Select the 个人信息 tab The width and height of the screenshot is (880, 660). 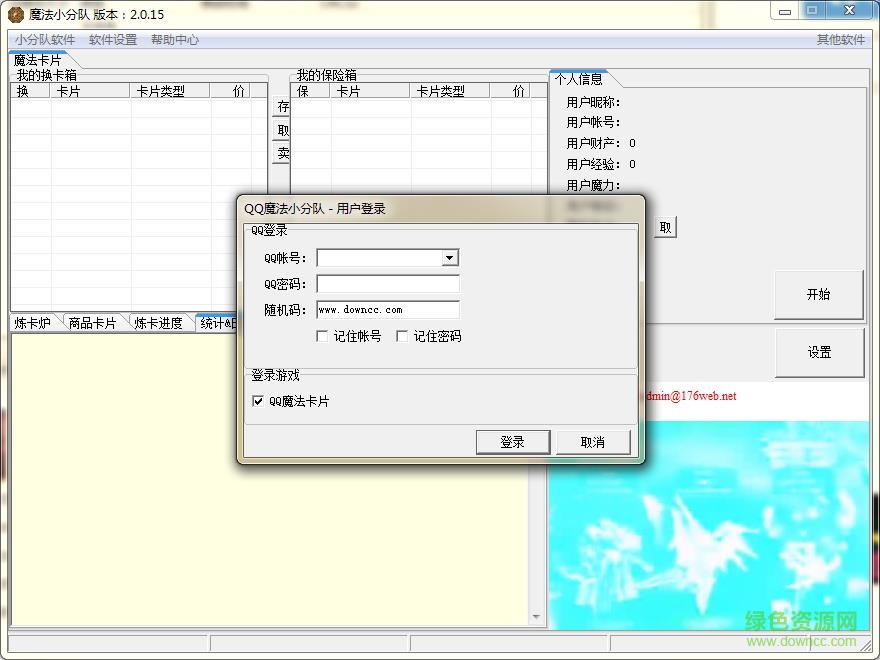(578, 79)
